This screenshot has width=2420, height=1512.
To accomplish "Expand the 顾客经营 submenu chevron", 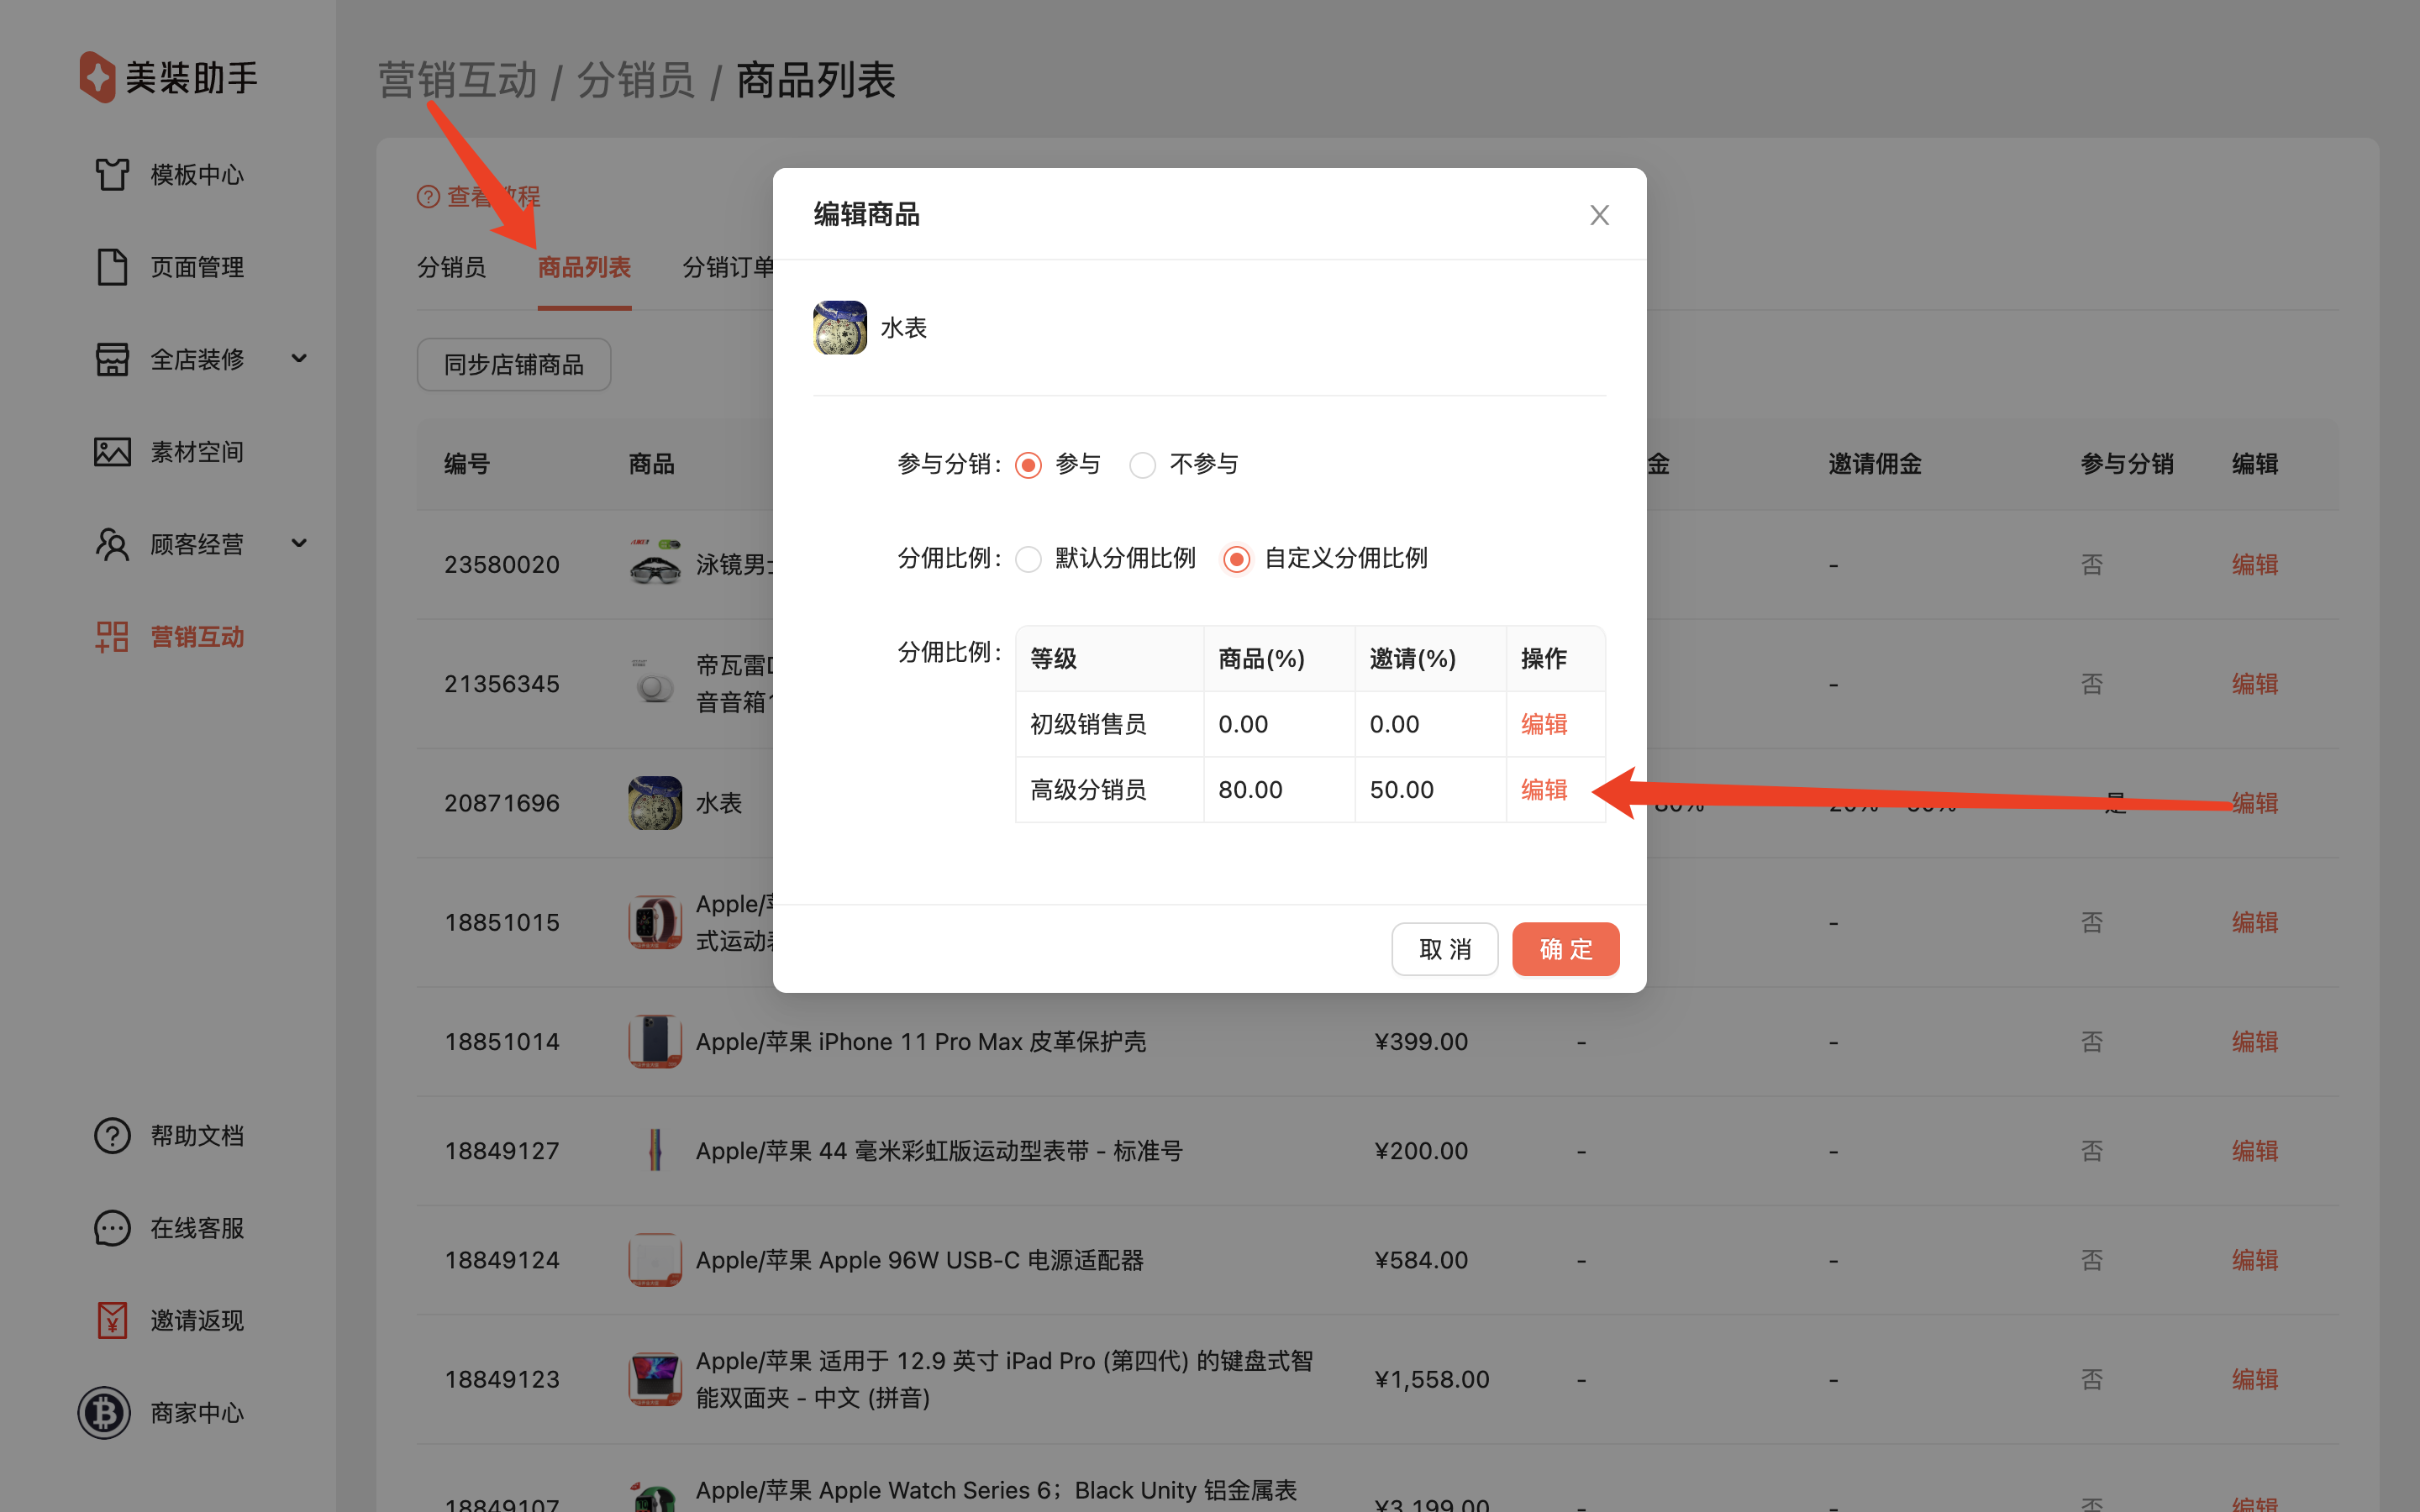I will click(x=299, y=544).
